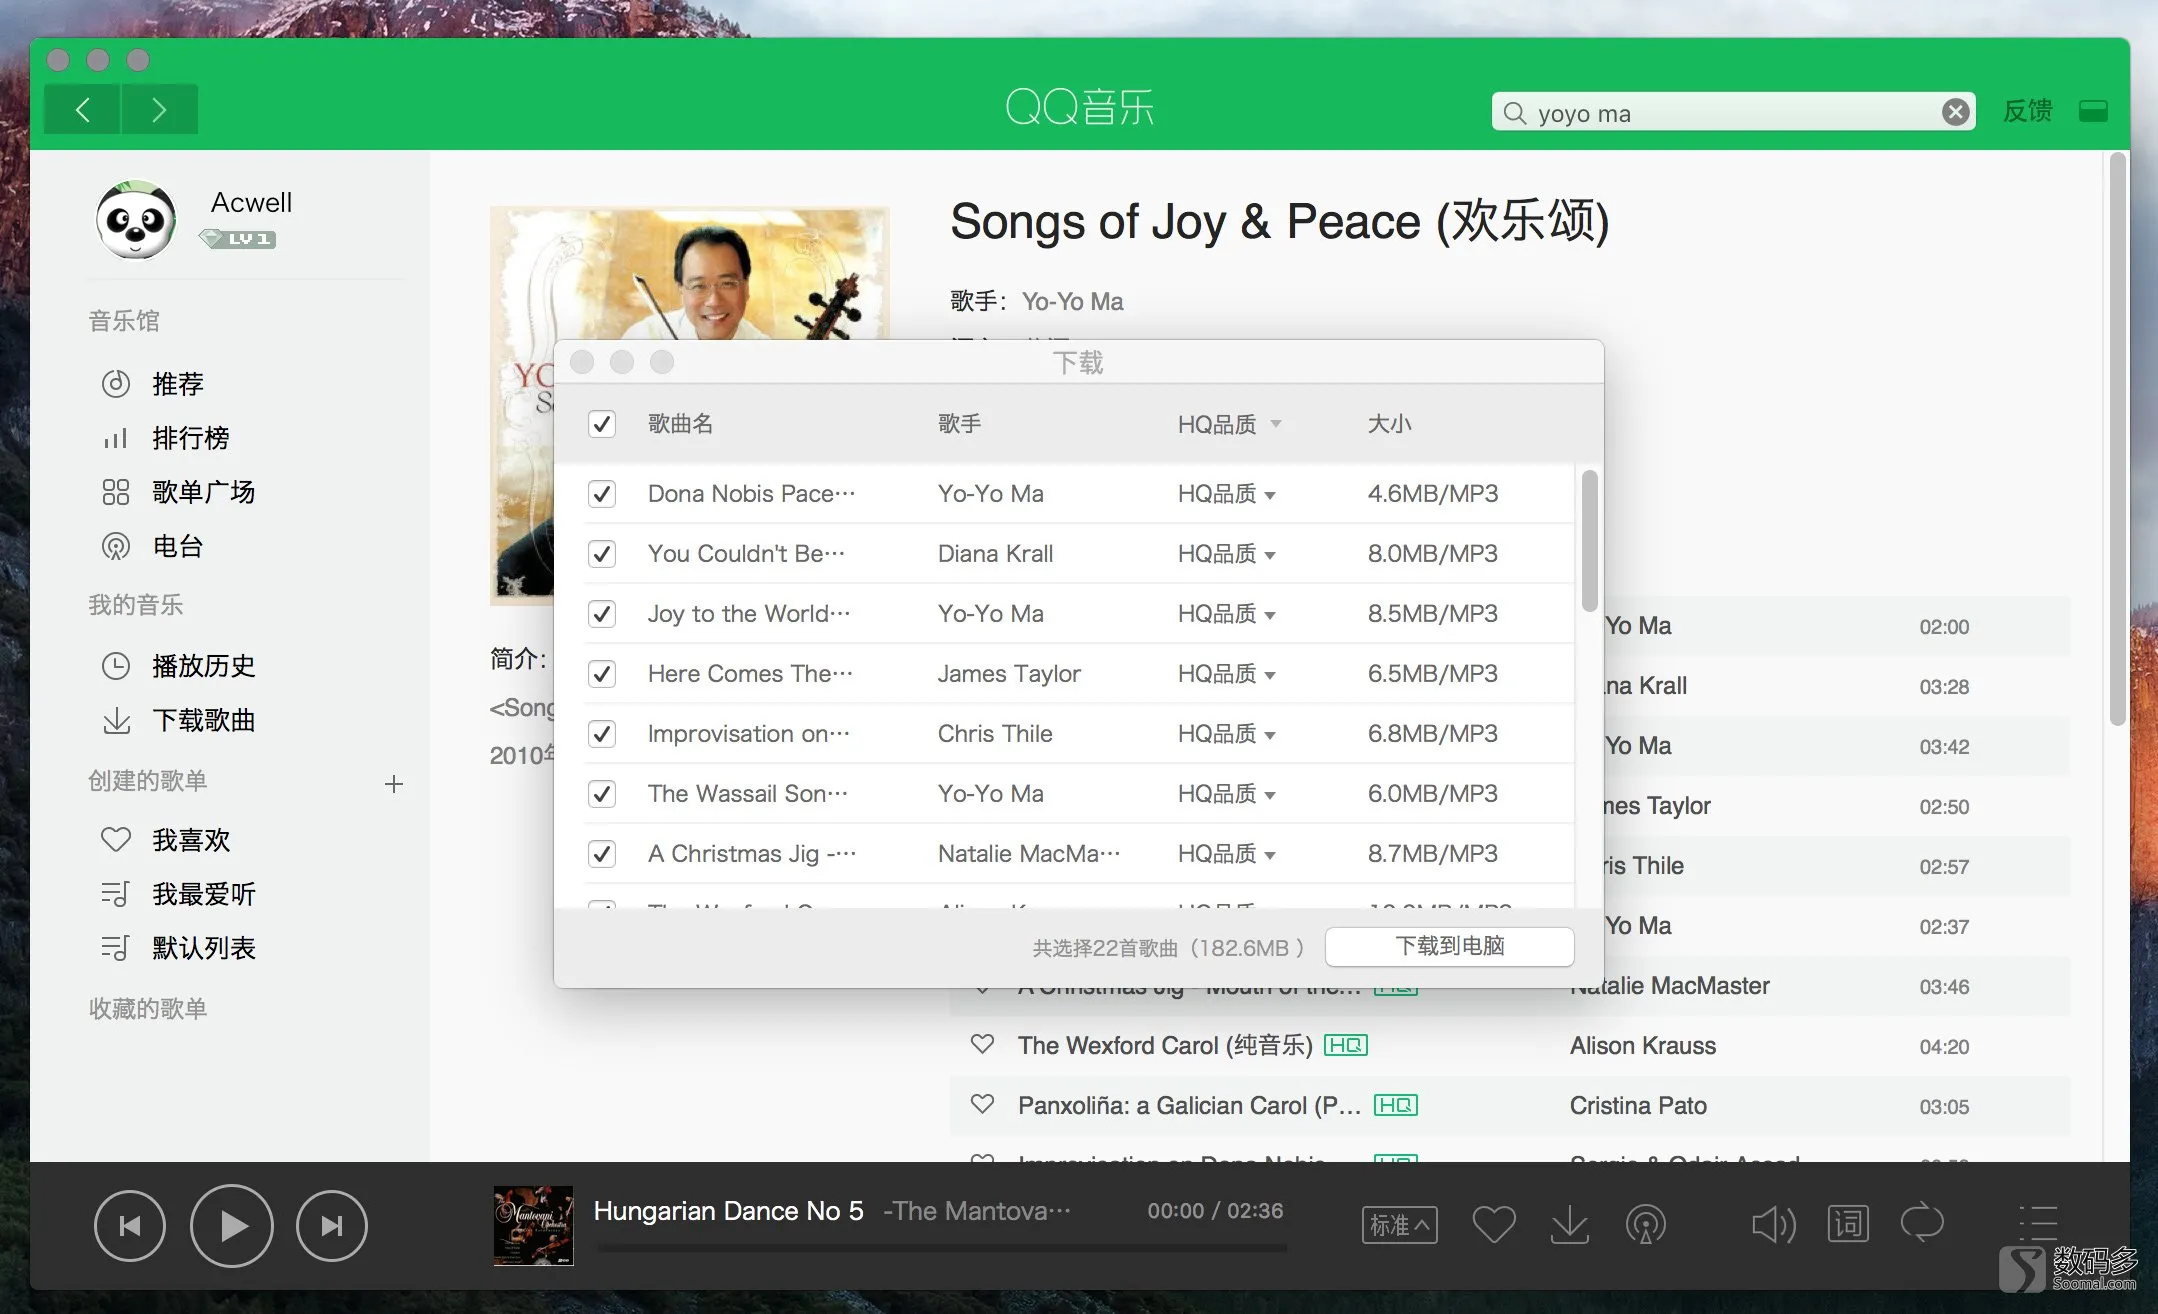Open 下载歌曲 downloaded songs
2158x1314 pixels.
pos(203,720)
